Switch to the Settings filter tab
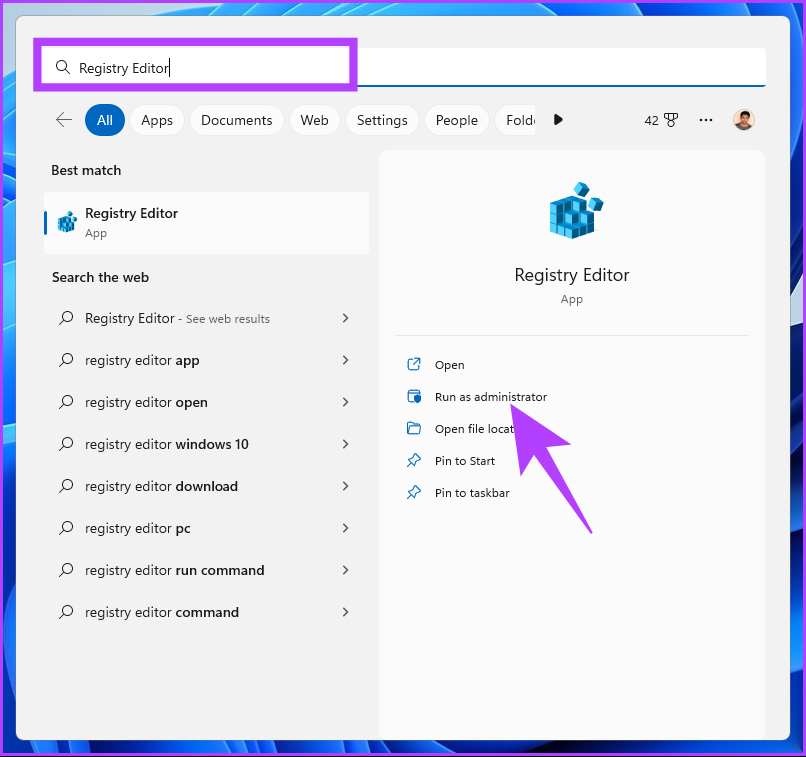Screen dimensions: 806x757 coord(382,120)
